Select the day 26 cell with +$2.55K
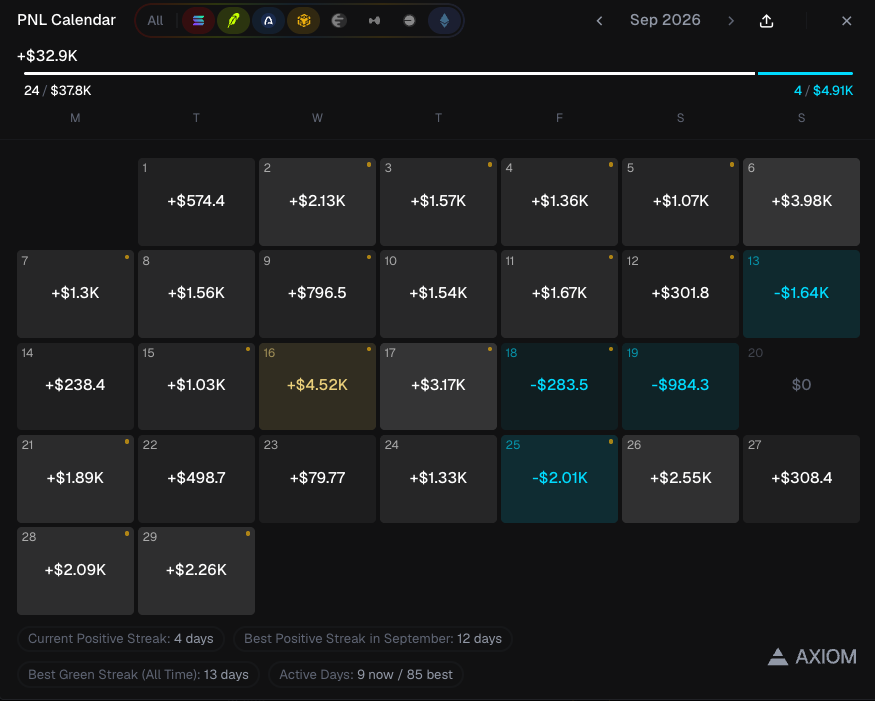875x701 pixels. pos(680,479)
